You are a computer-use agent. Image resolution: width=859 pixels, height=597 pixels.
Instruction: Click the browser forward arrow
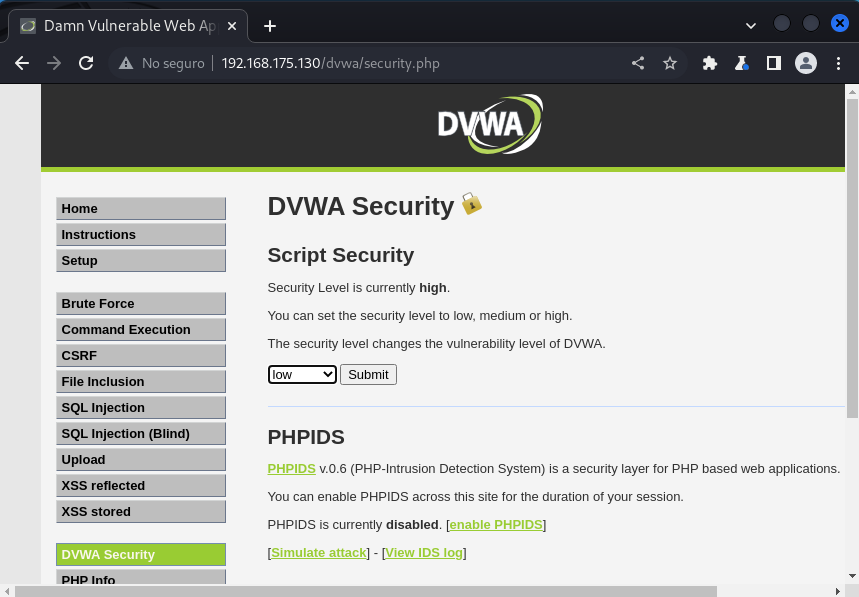click(54, 63)
